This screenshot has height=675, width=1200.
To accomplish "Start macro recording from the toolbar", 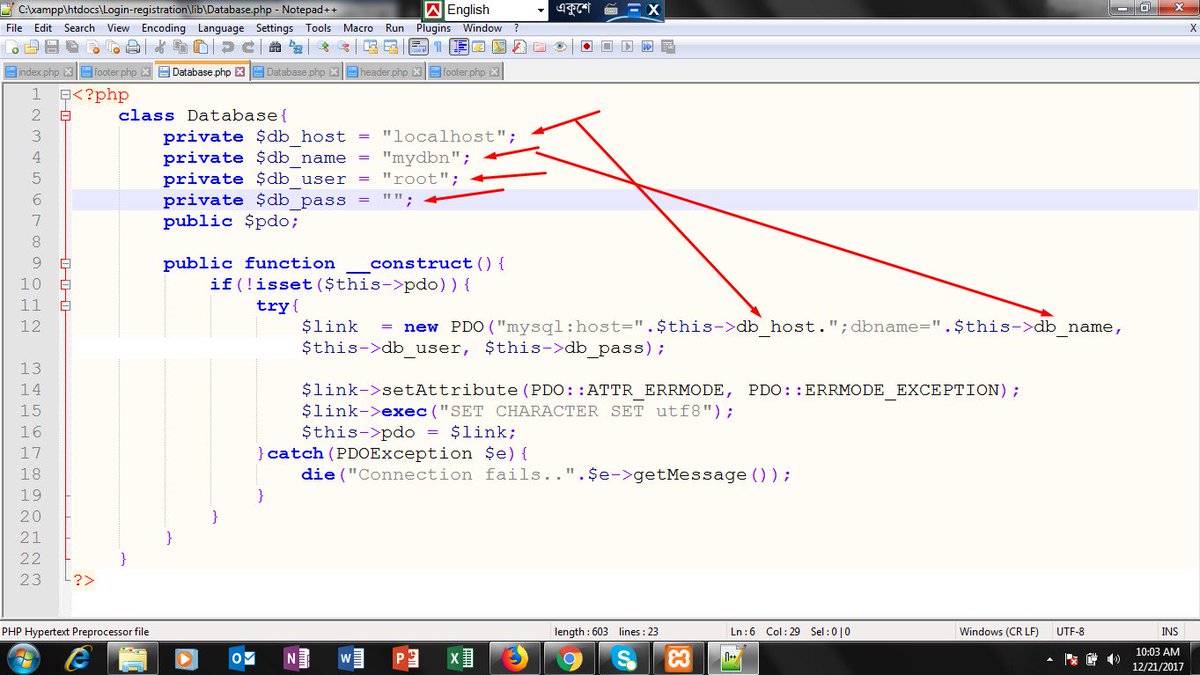I will tap(586, 46).
